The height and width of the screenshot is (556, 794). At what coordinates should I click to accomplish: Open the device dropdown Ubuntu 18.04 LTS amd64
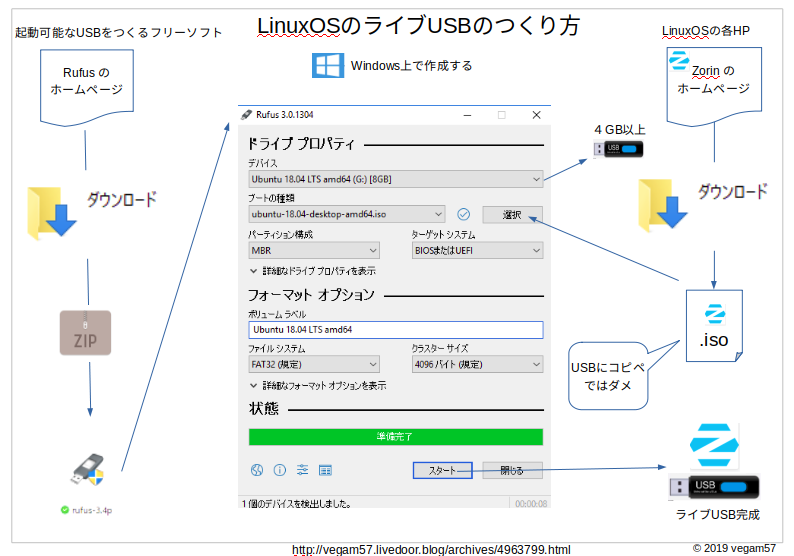[395, 179]
